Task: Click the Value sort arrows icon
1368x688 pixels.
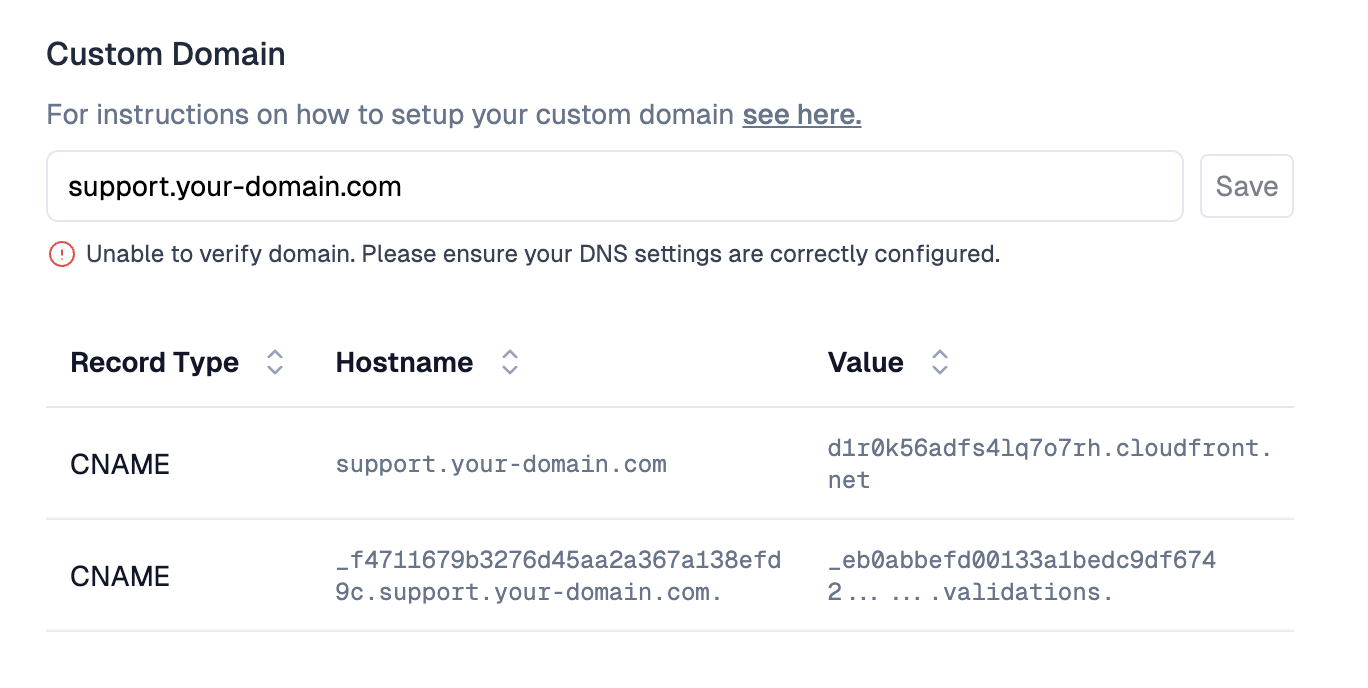Action: (x=939, y=362)
